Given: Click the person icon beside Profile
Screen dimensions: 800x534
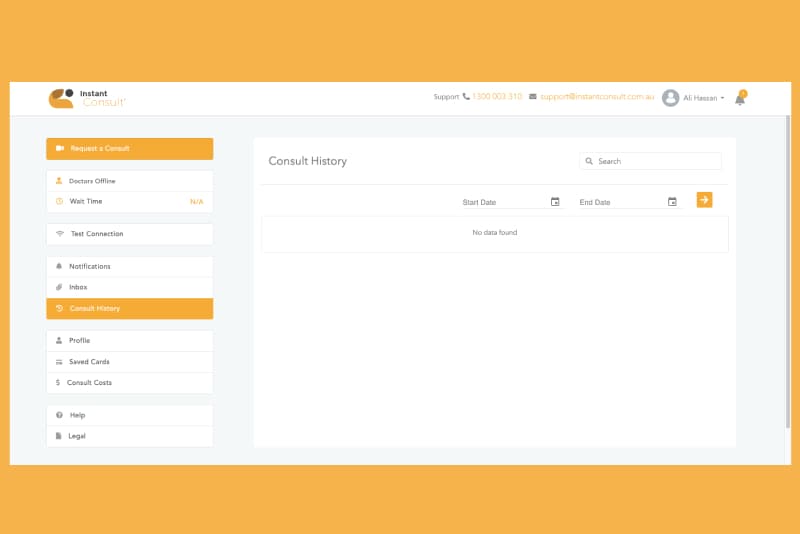Looking at the screenshot, I should click(x=59, y=340).
